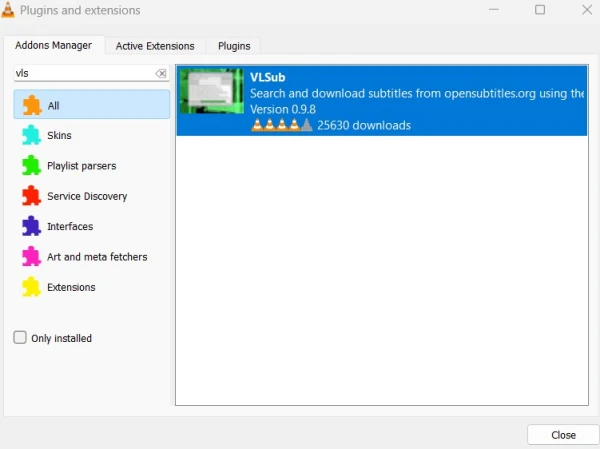Click the Close button
This screenshot has width=600, height=449.
[563, 435]
